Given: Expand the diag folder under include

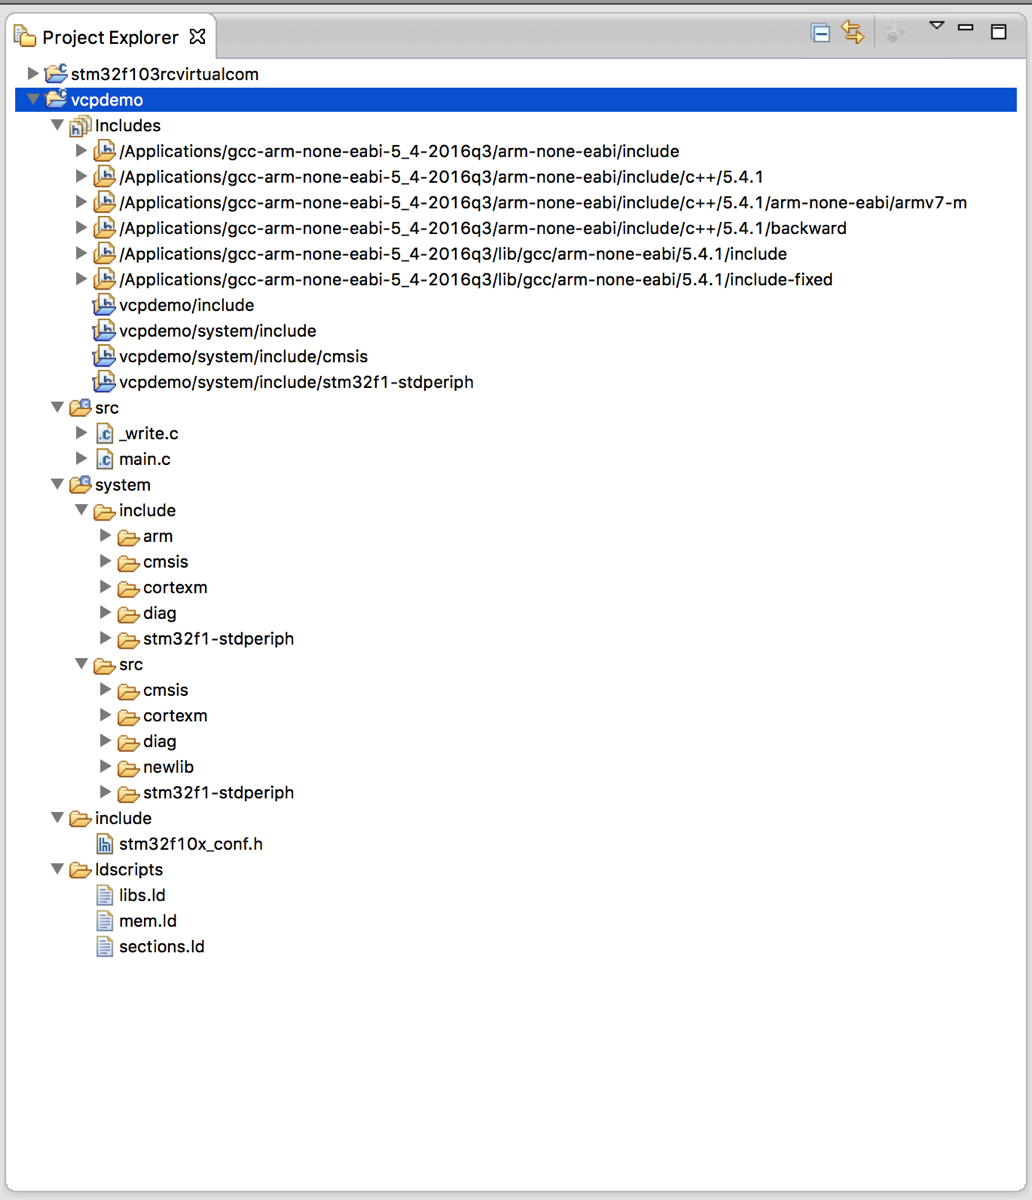Looking at the screenshot, I should tap(106, 613).
